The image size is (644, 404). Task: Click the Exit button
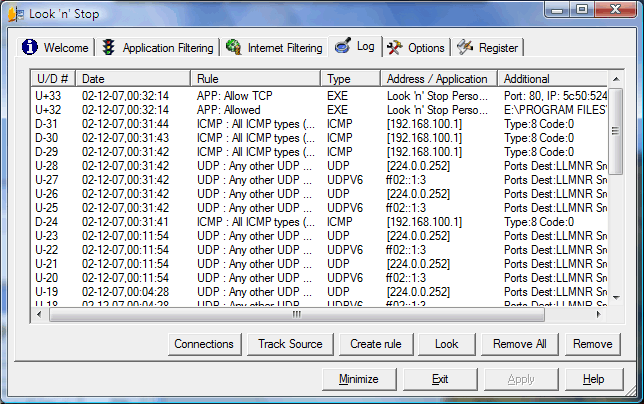click(x=440, y=379)
